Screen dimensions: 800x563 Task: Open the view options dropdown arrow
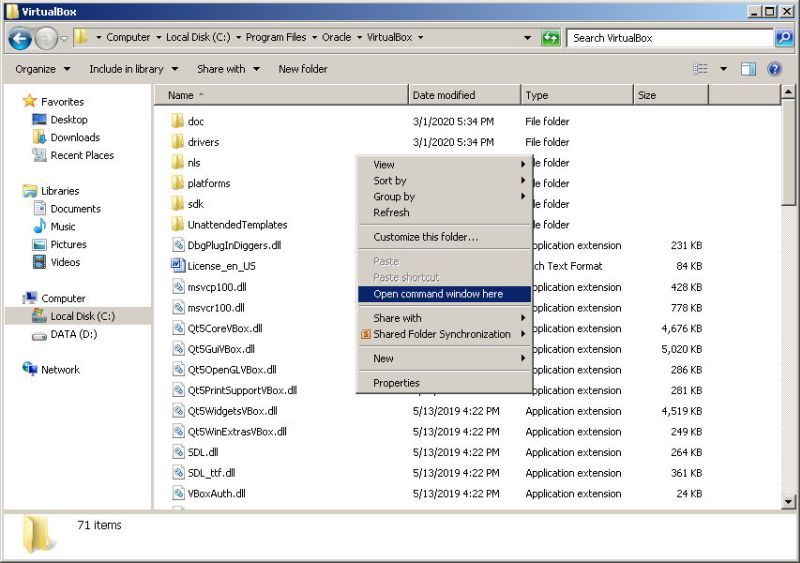(x=723, y=69)
